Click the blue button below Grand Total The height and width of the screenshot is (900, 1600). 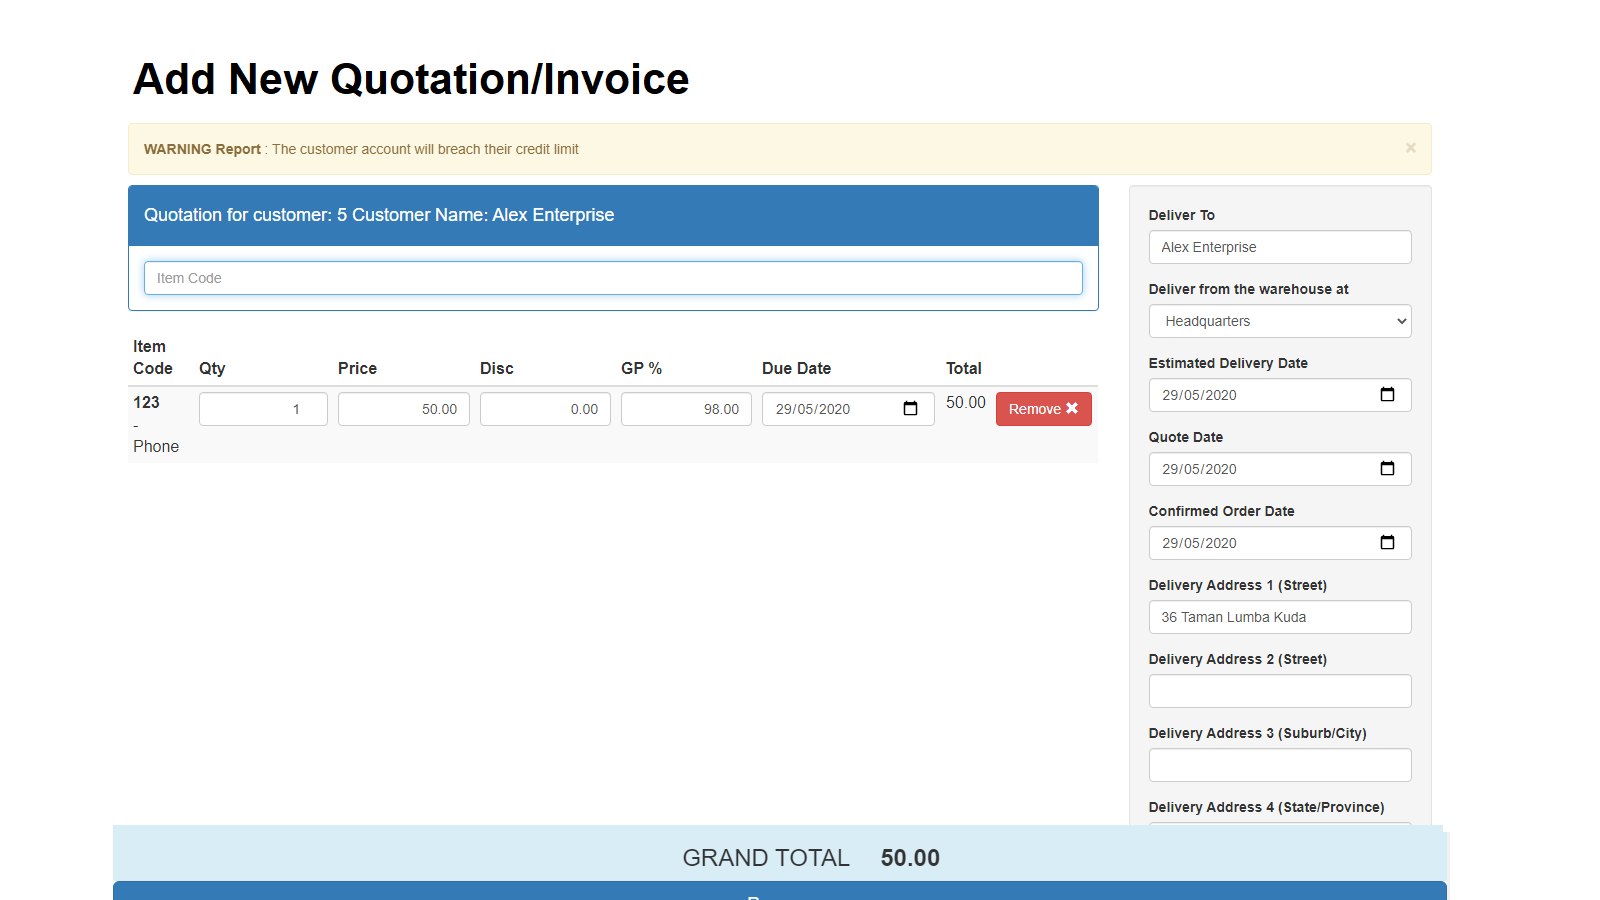779,891
